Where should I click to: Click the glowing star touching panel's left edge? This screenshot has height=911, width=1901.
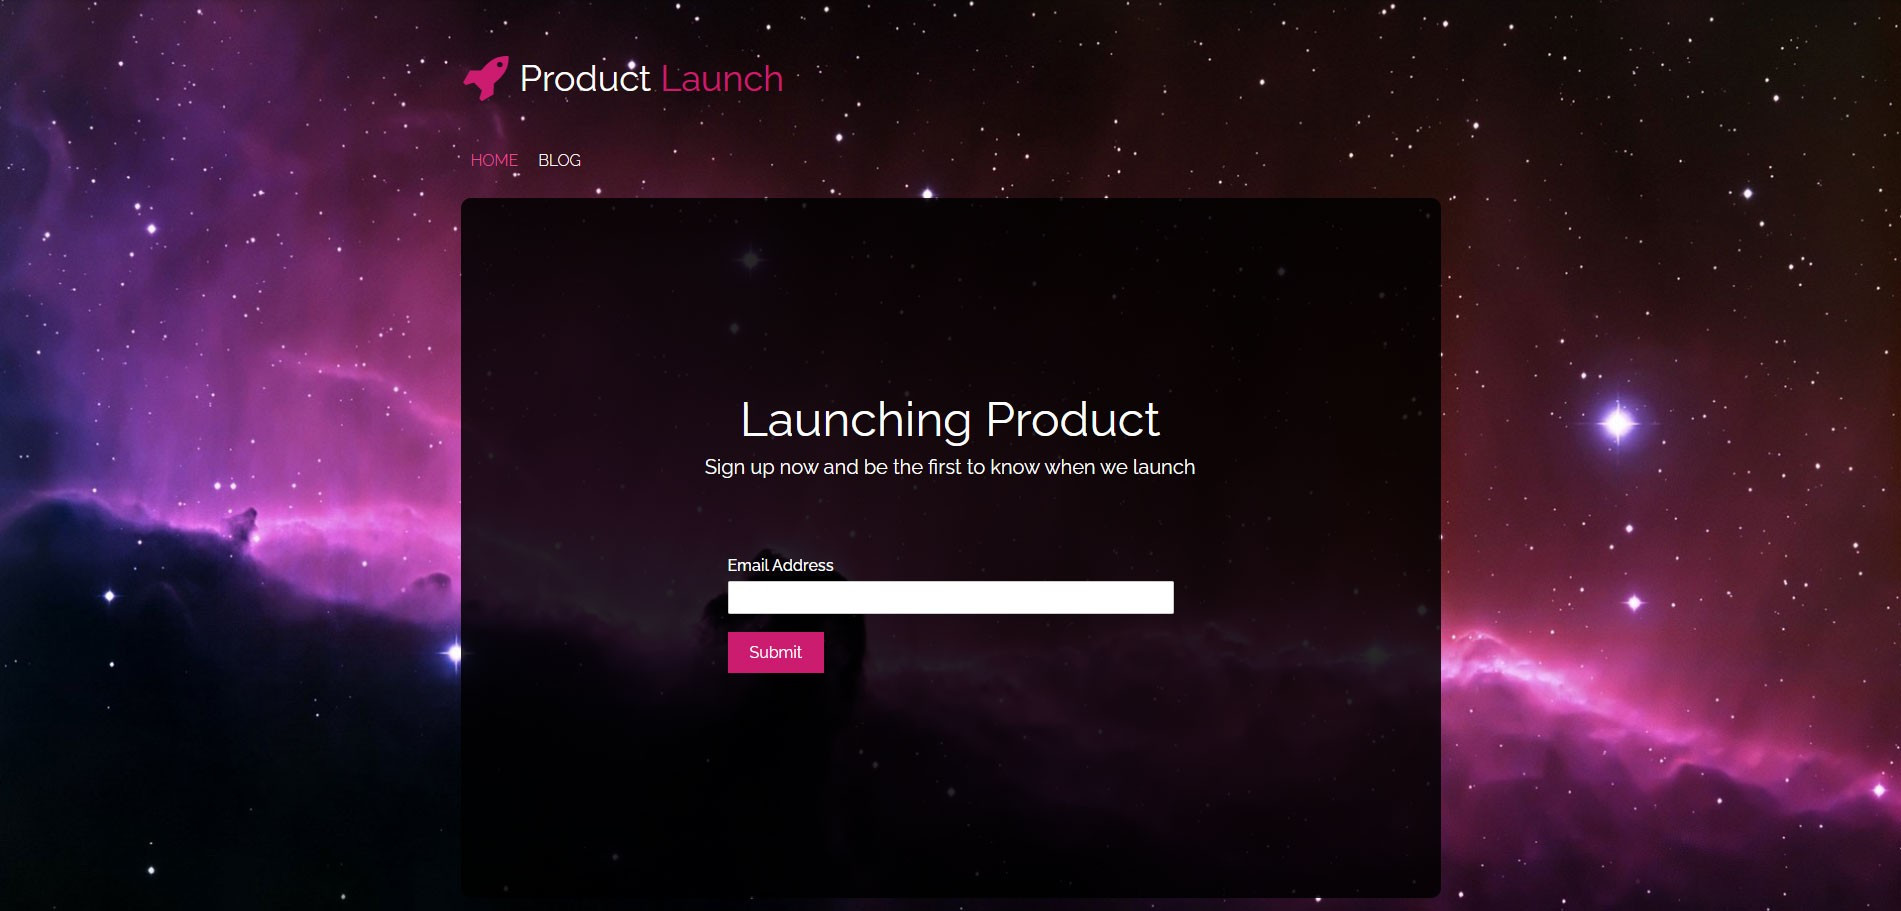pos(453,653)
